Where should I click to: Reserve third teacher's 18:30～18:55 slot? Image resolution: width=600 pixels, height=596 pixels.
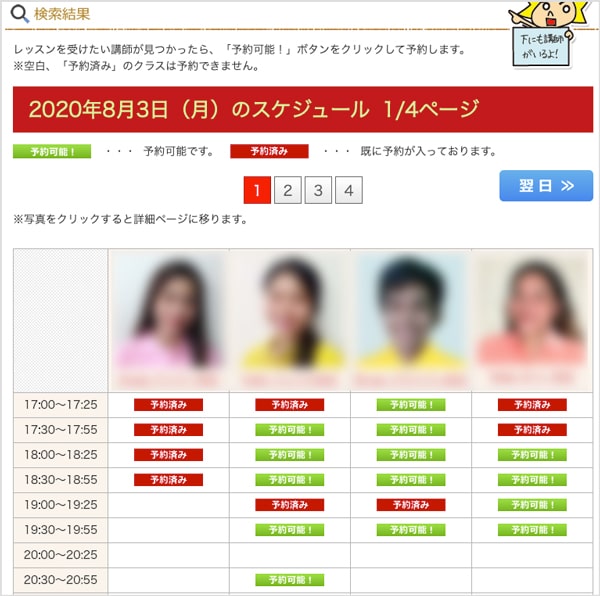click(x=410, y=480)
